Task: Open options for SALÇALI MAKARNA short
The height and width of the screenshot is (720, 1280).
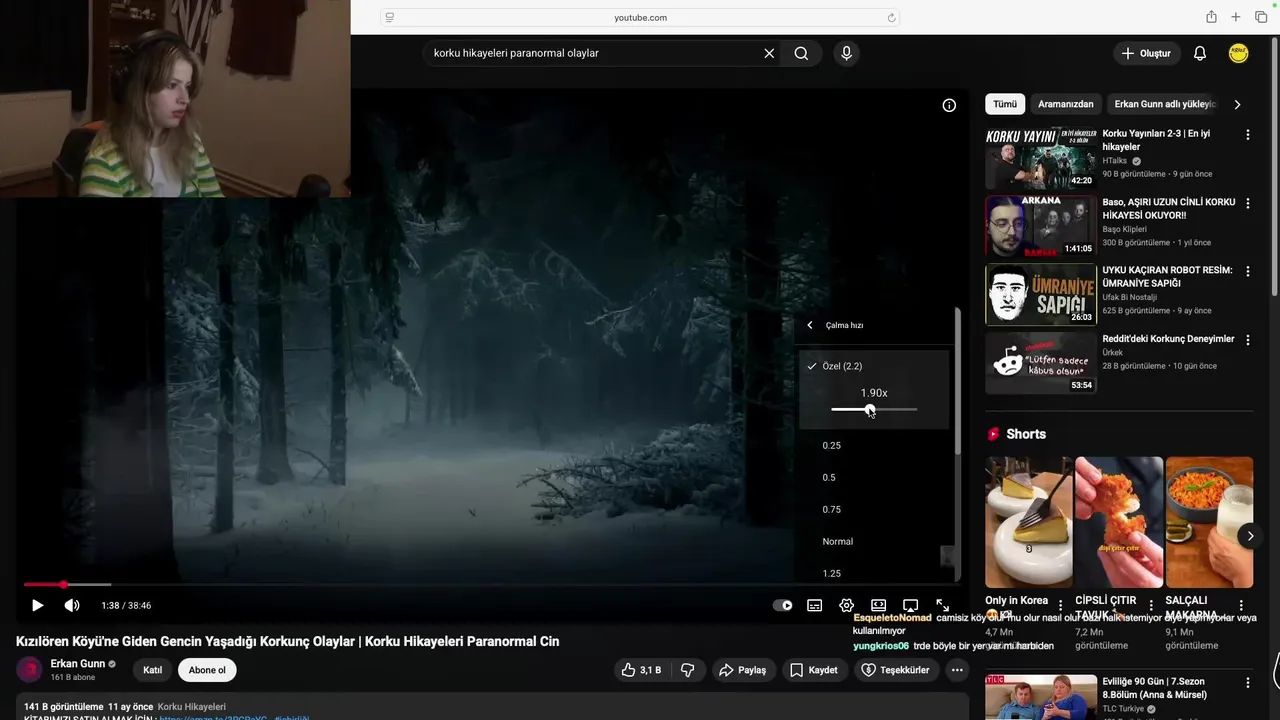Action: pyautogui.click(x=1241, y=605)
